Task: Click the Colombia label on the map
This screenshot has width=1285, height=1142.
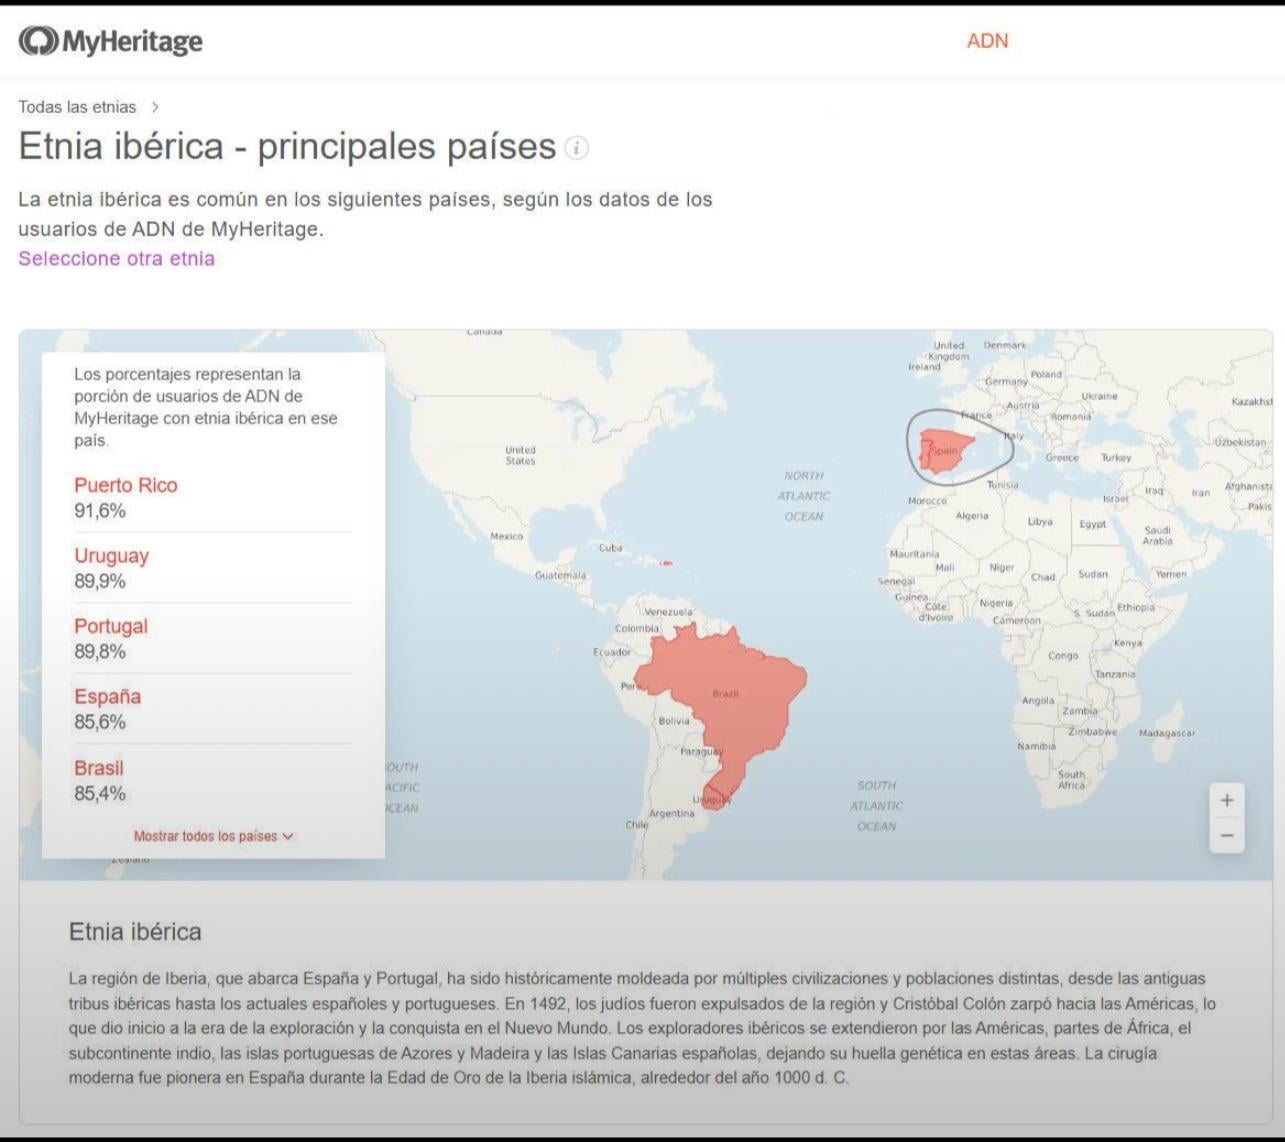Action: (x=637, y=629)
